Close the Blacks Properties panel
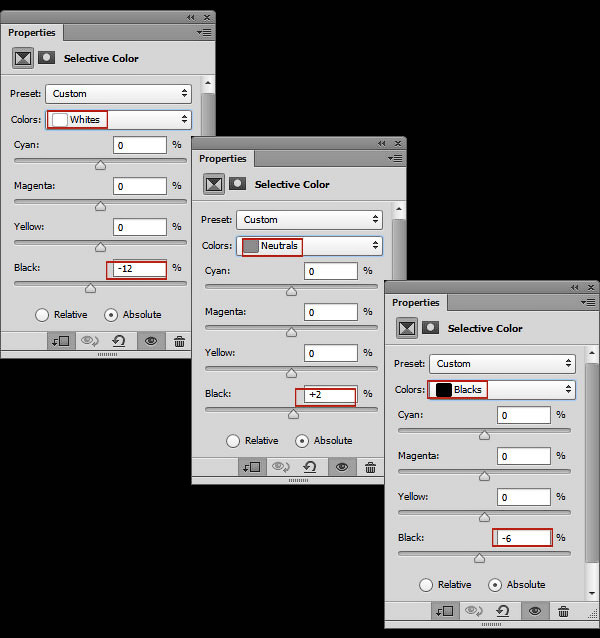The height and width of the screenshot is (638, 600). (591, 288)
